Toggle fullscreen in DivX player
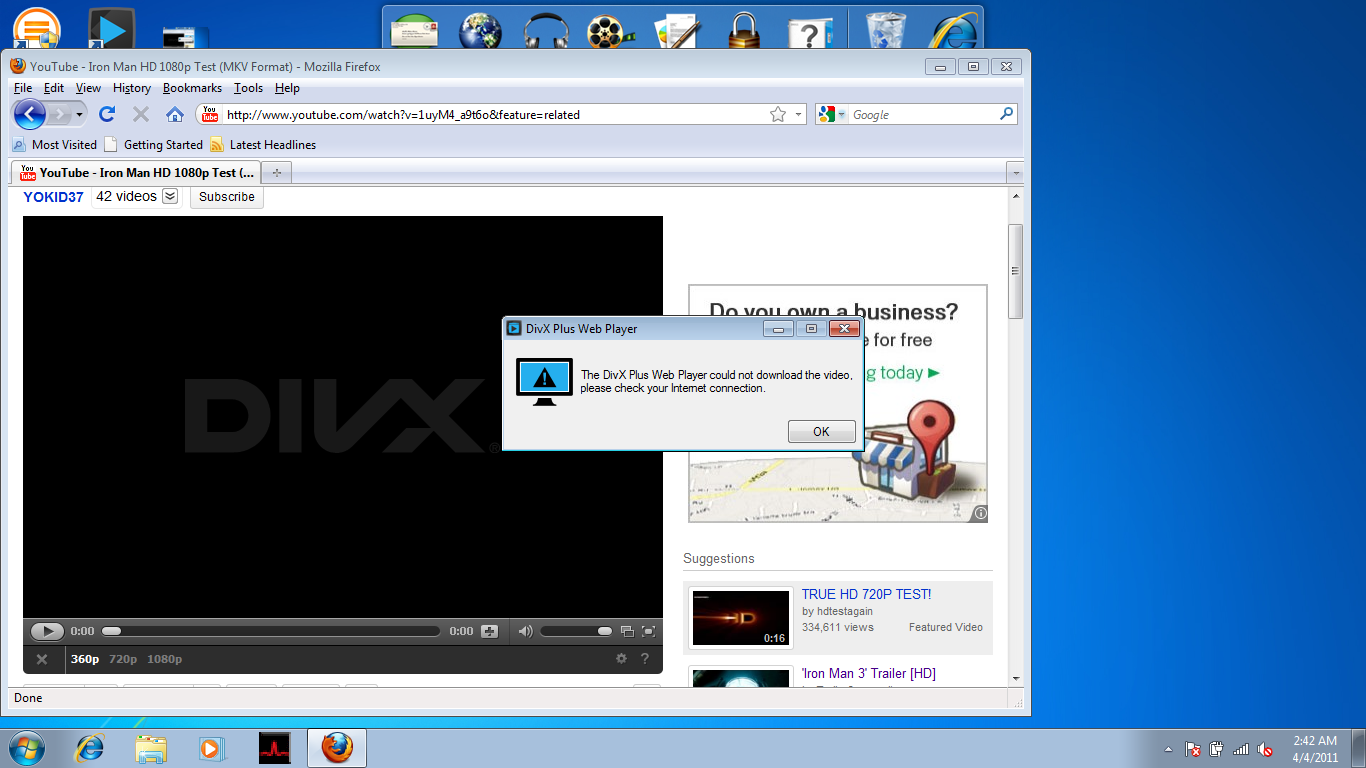The width and height of the screenshot is (1366, 768). [x=648, y=631]
